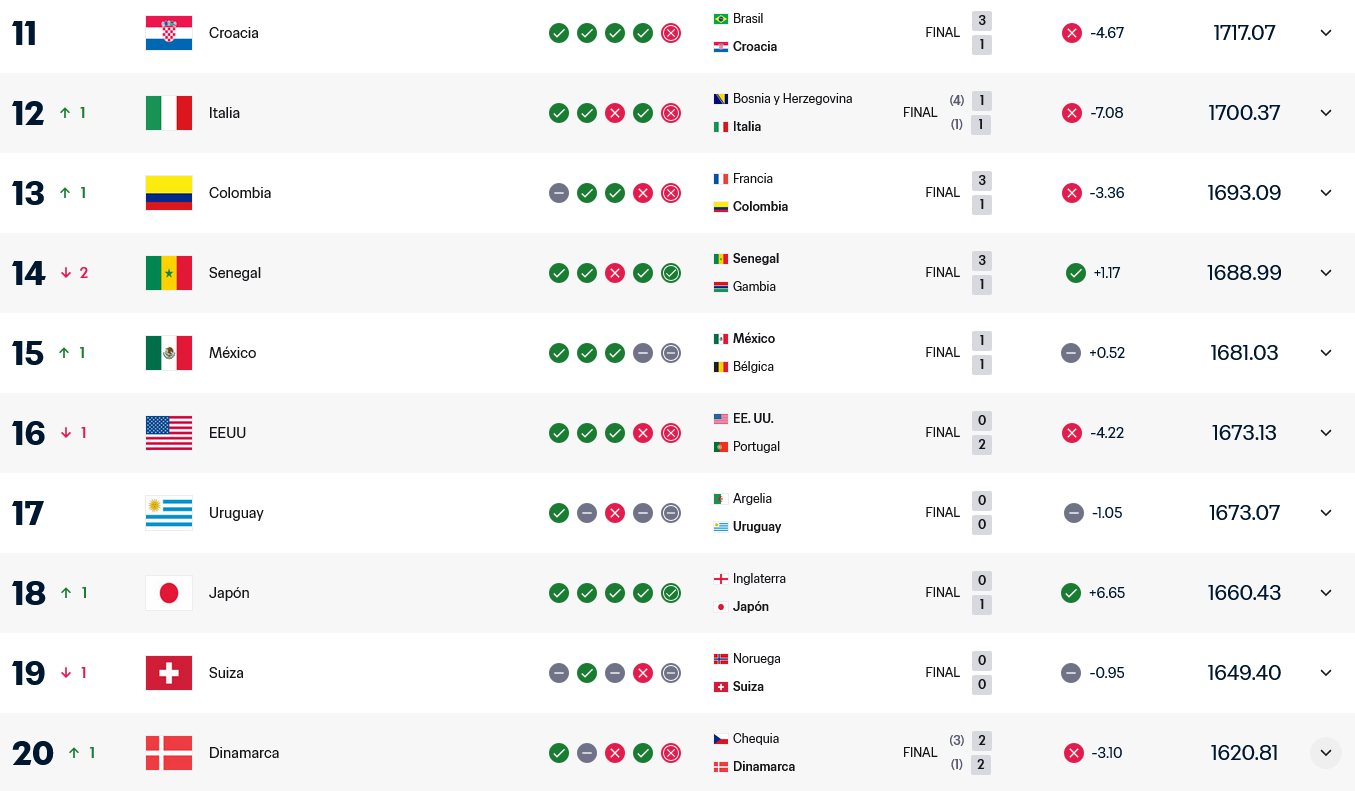Click the Italia flag icon
This screenshot has width=1355, height=791.
click(168, 113)
